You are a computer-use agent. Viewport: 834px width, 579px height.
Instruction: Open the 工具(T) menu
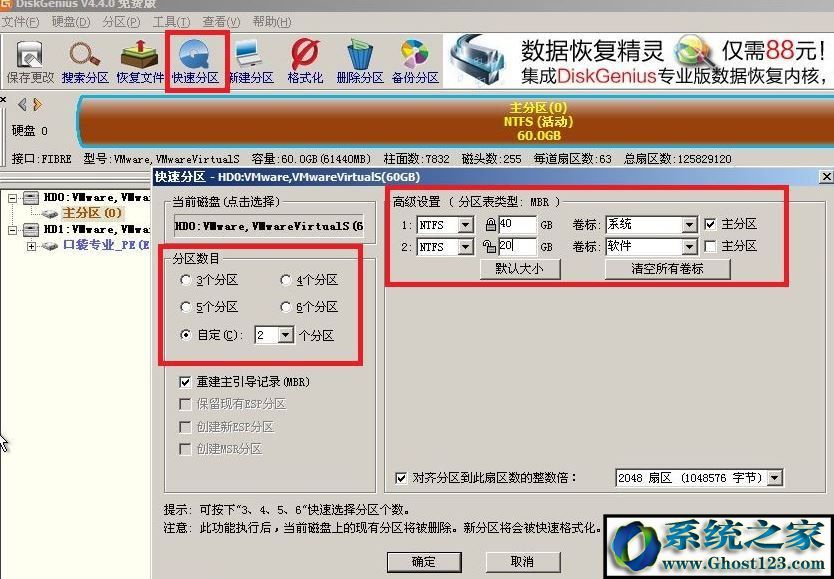pyautogui.click(x=171, y=22)
